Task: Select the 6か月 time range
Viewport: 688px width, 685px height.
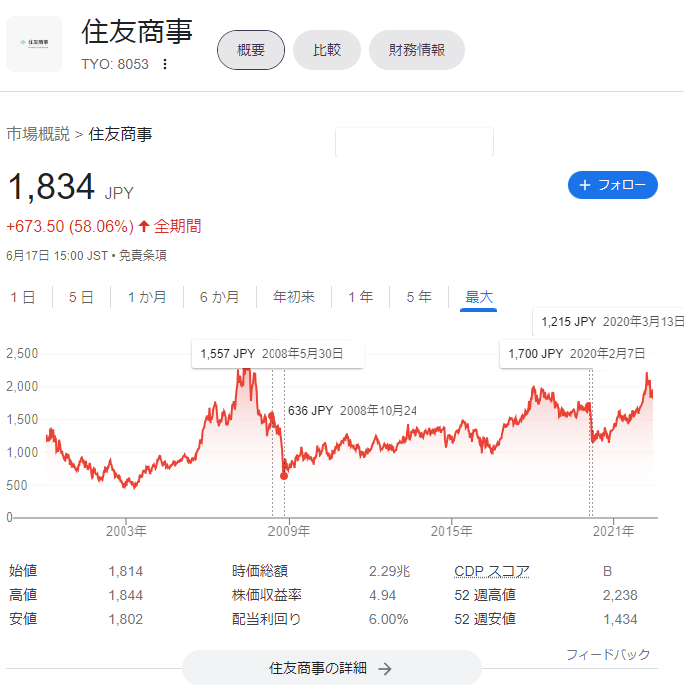Action: pos(219,297)
